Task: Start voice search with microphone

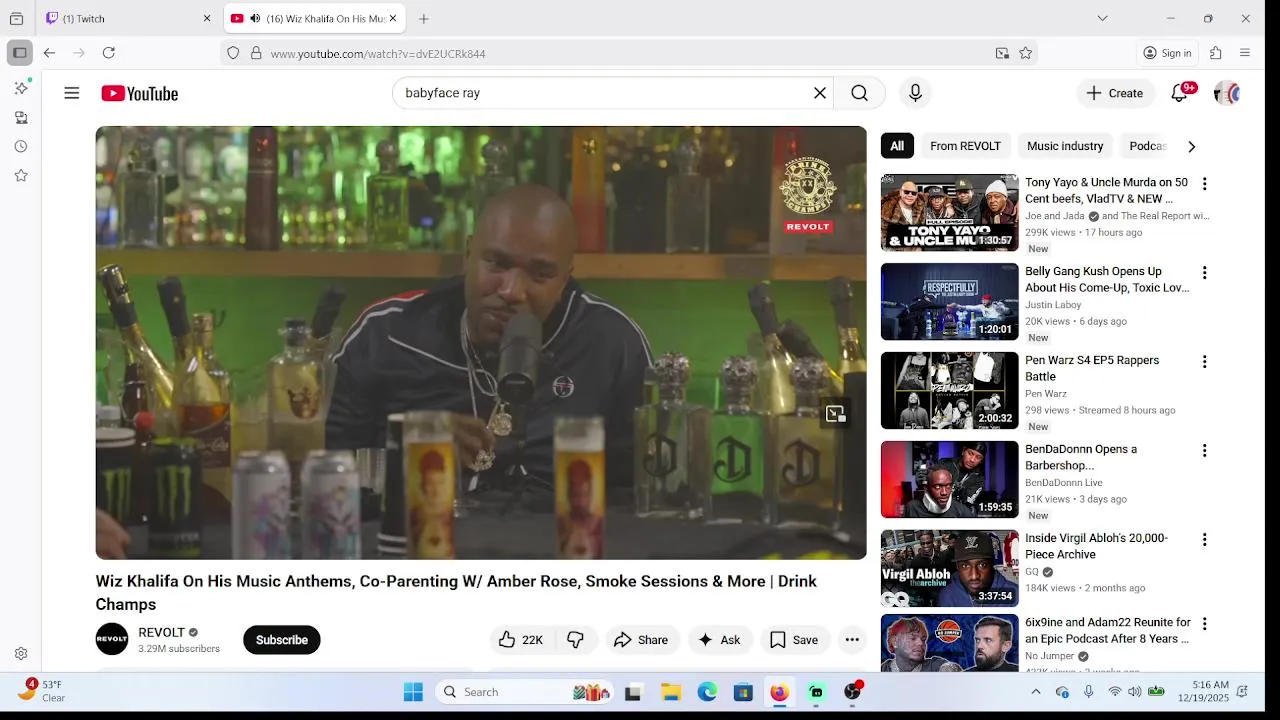Action: coord(915,93)
